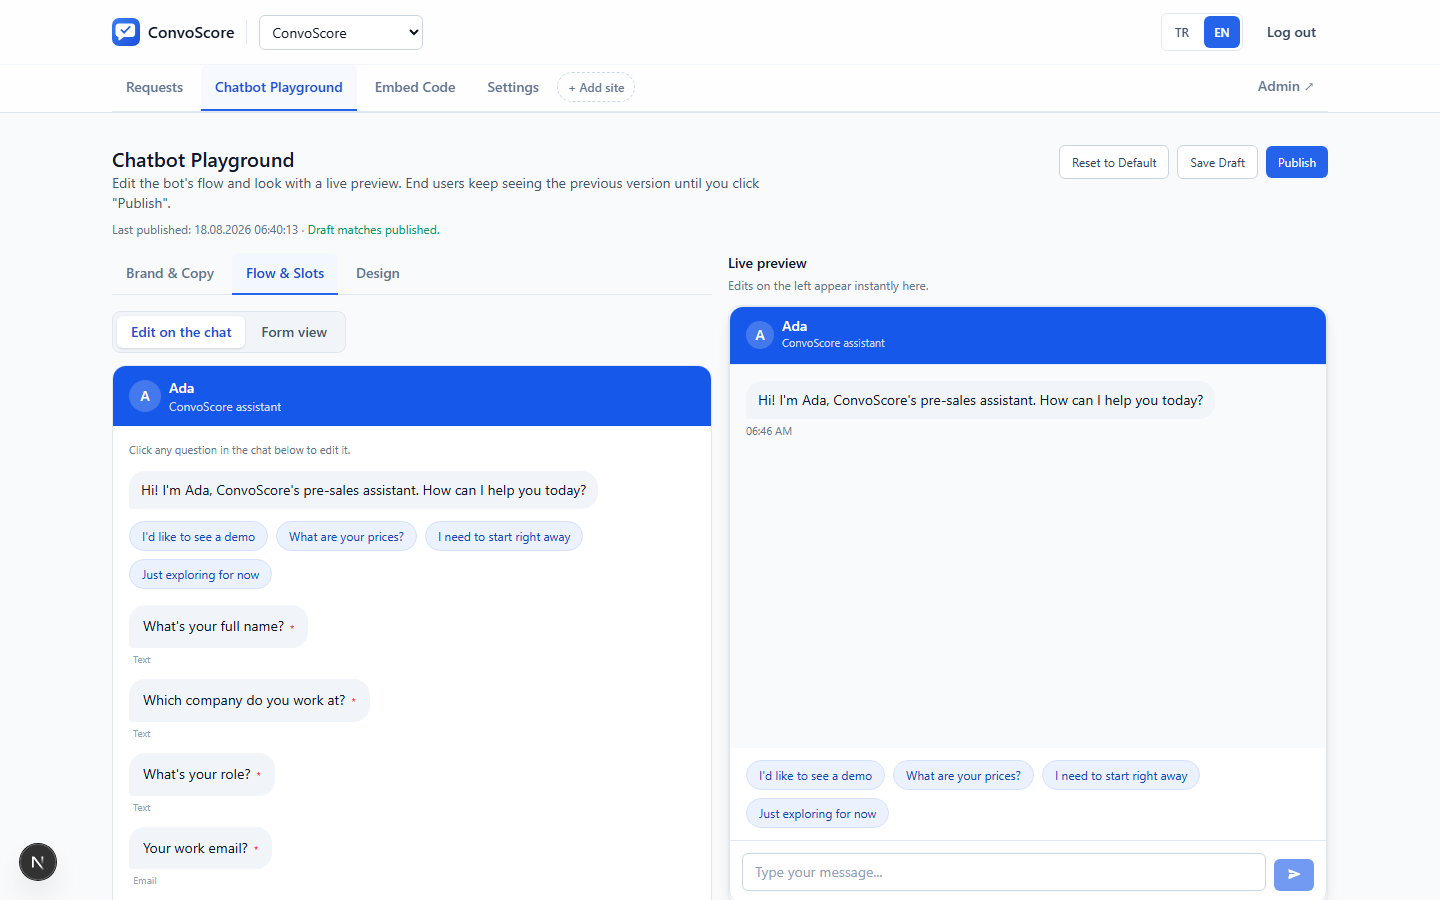Select the Flow & Slots tab

pos(285,273)
